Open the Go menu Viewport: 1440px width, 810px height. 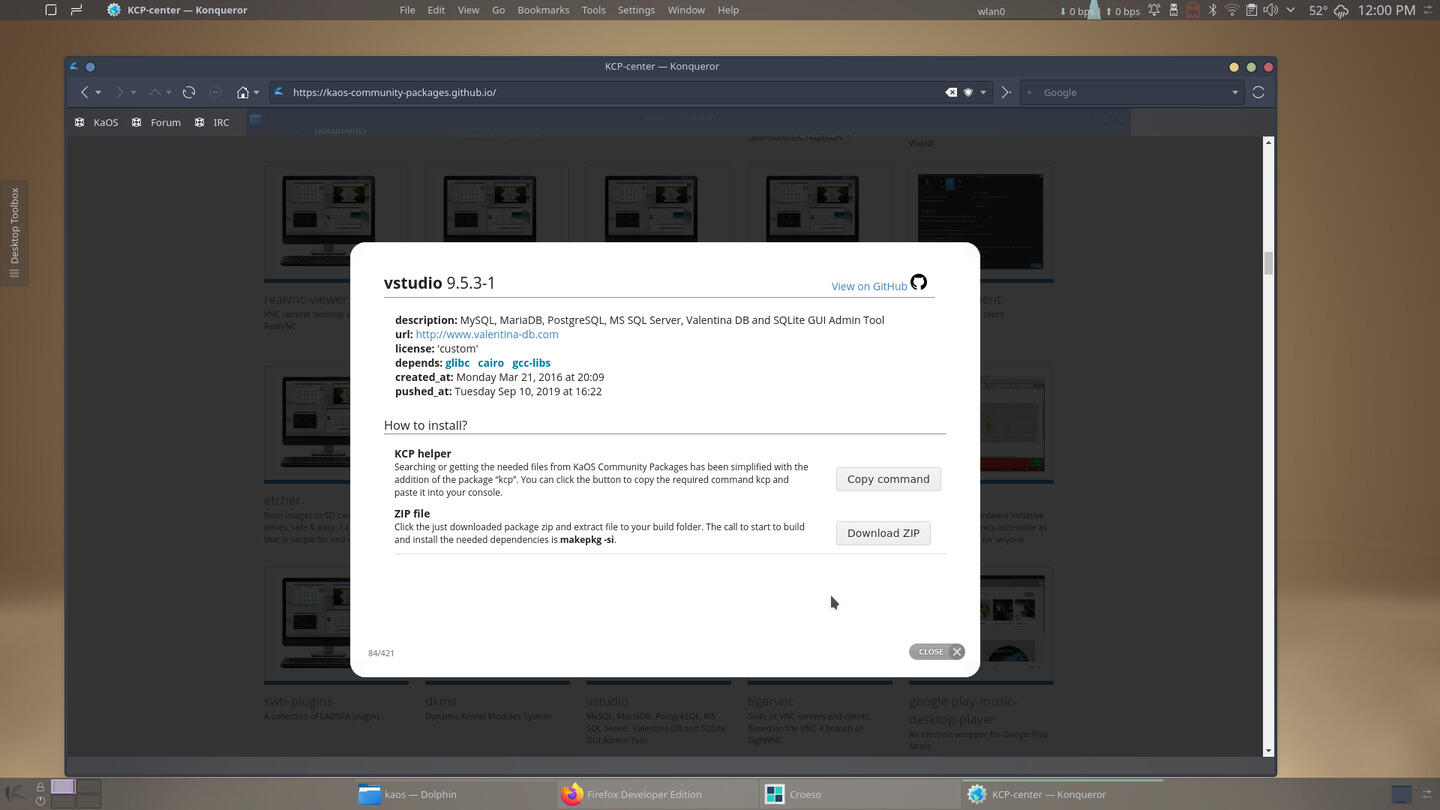point(498,10)
